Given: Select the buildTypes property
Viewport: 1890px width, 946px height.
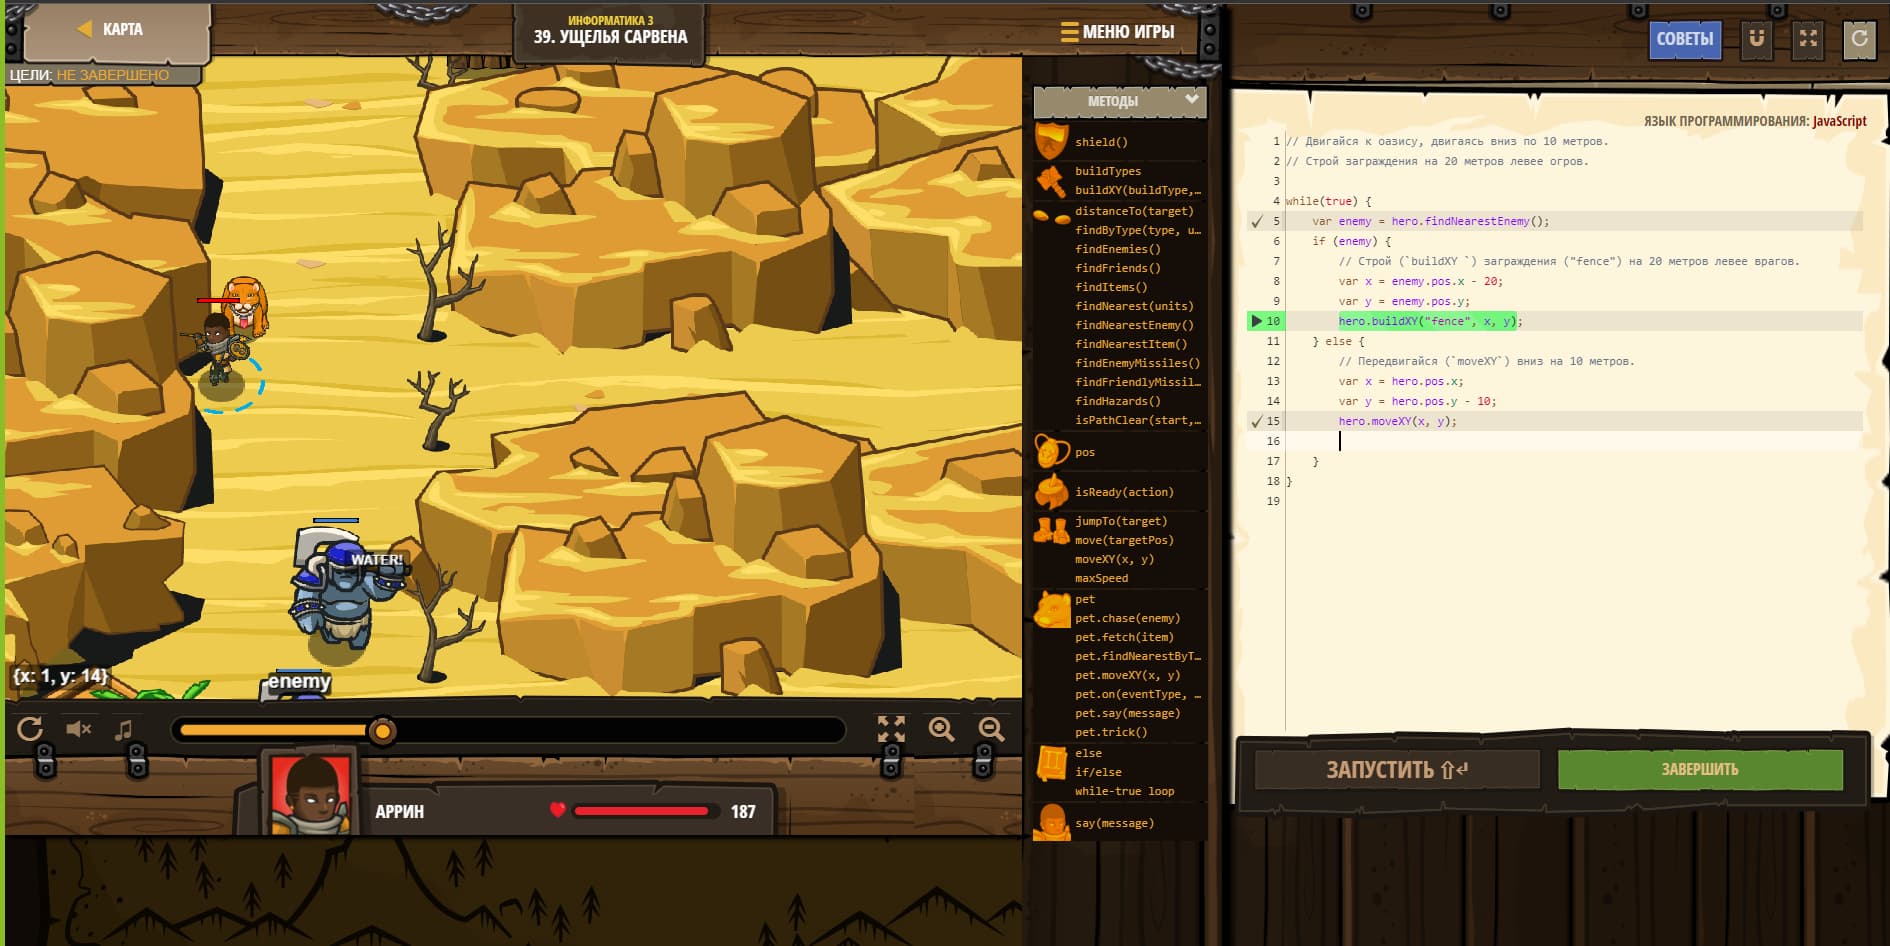Looking at the screenshot, I should point(1108,171).
